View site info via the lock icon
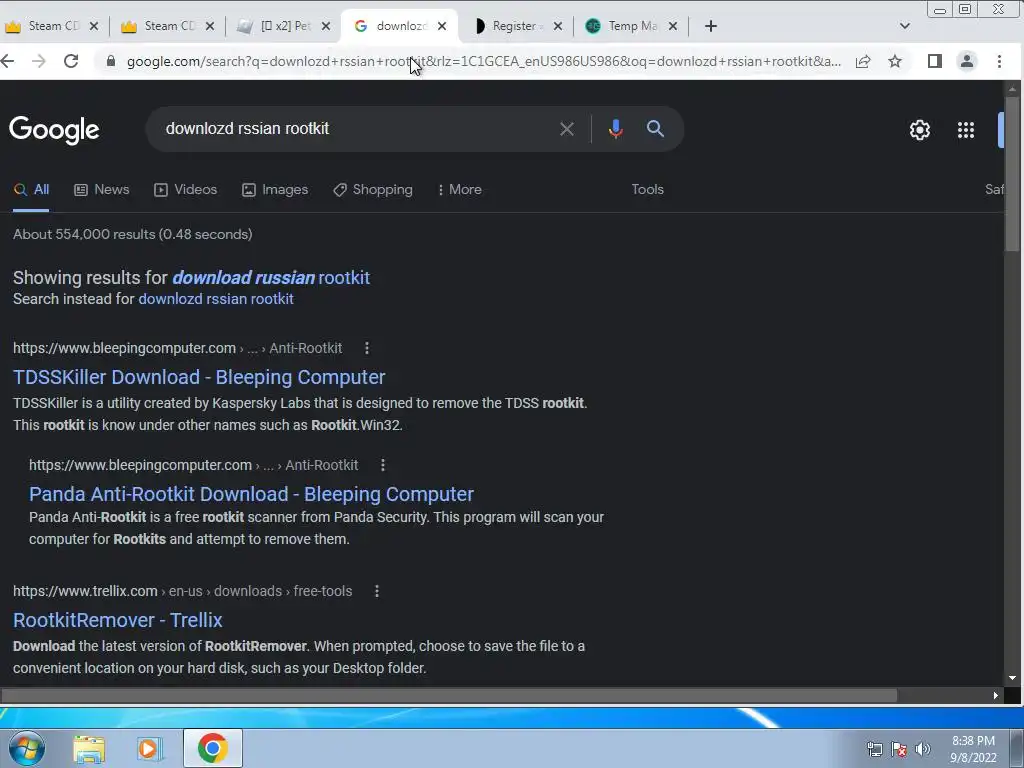 tap(111, 61)
